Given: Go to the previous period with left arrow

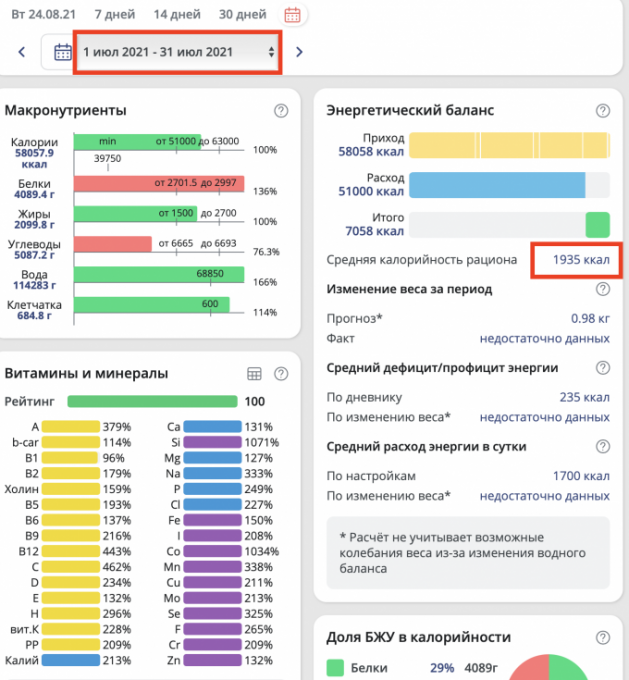Looking at the screenshot, I should pos(22,52).
